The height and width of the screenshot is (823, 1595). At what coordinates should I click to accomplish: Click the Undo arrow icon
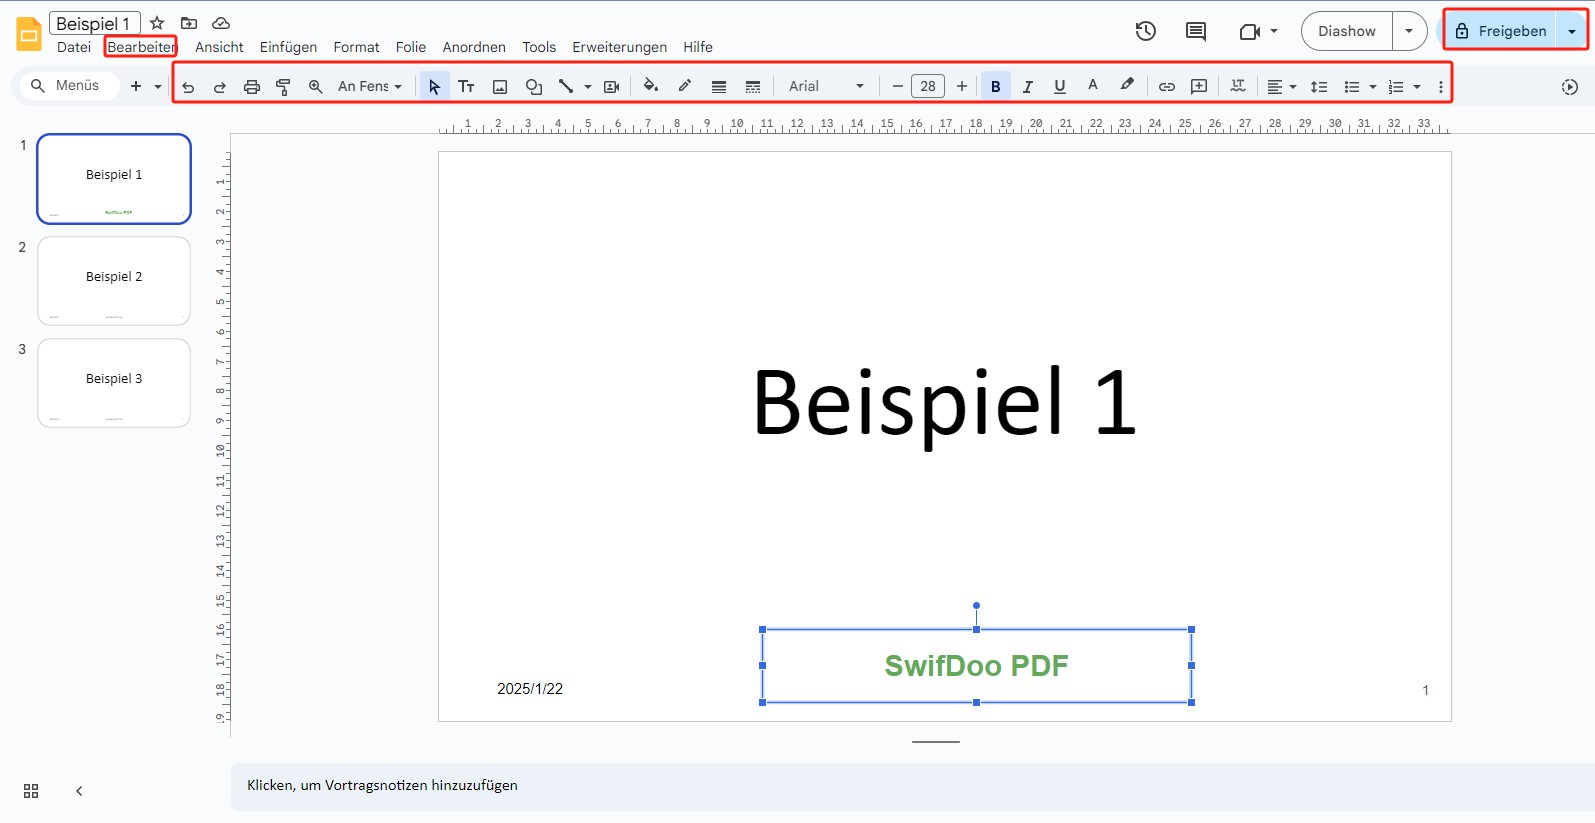point(188,87)
